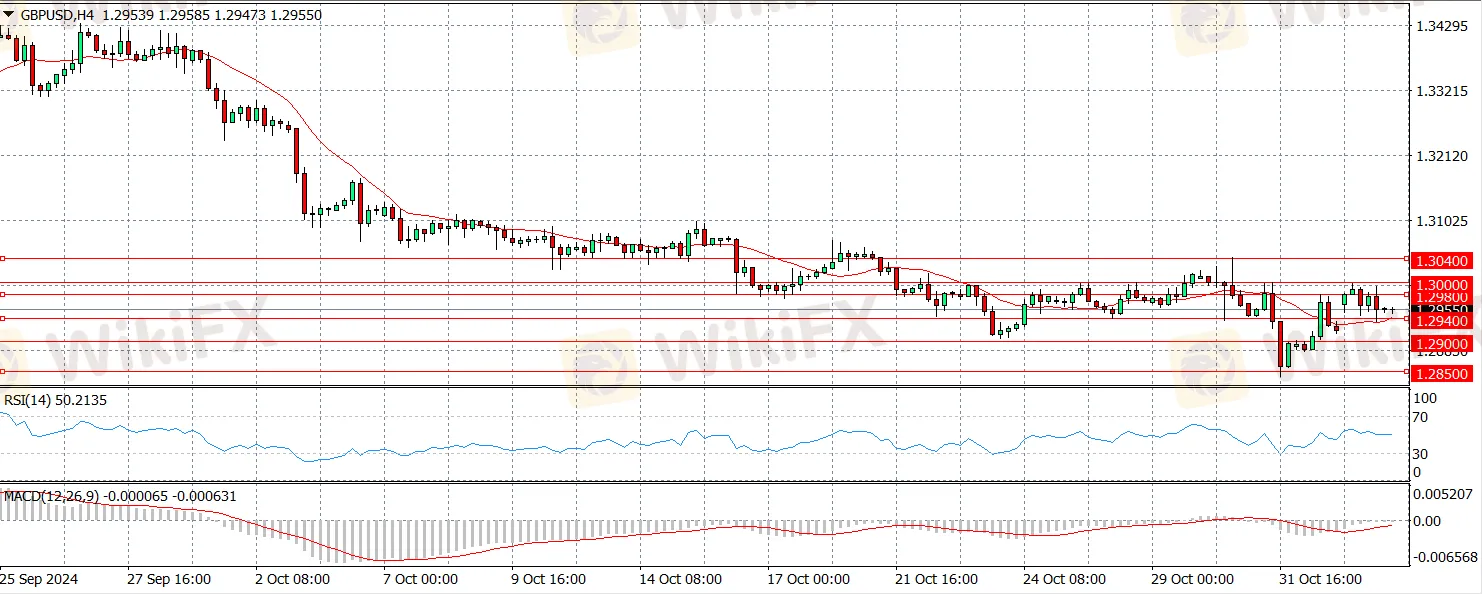
Task: Select the 1.29400 red price label
Action: [x=1441, y=321]
